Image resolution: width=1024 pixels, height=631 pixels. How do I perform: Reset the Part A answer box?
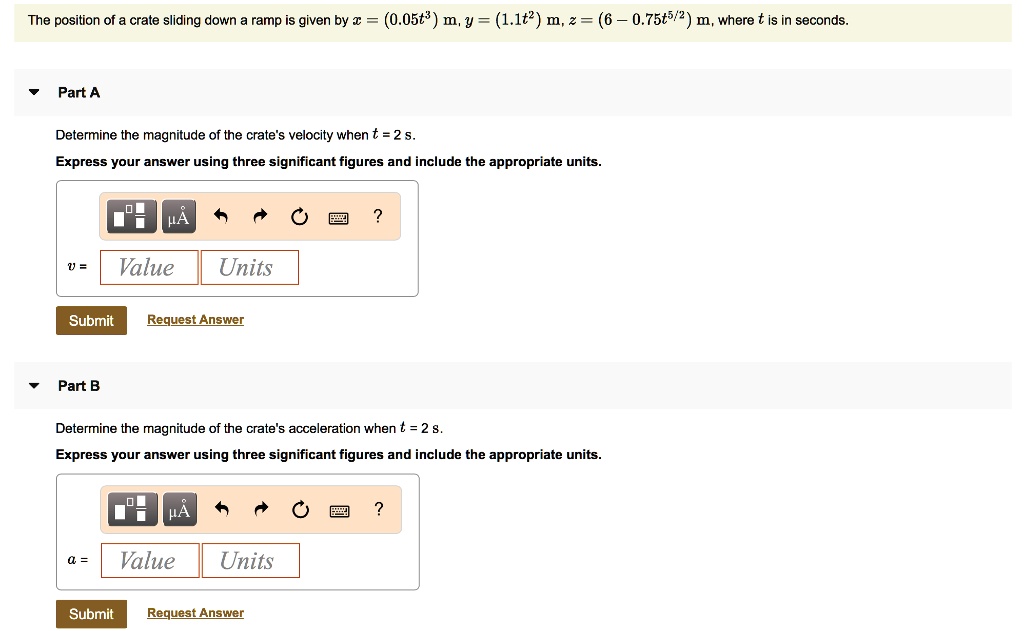click(x=299, y=216)
